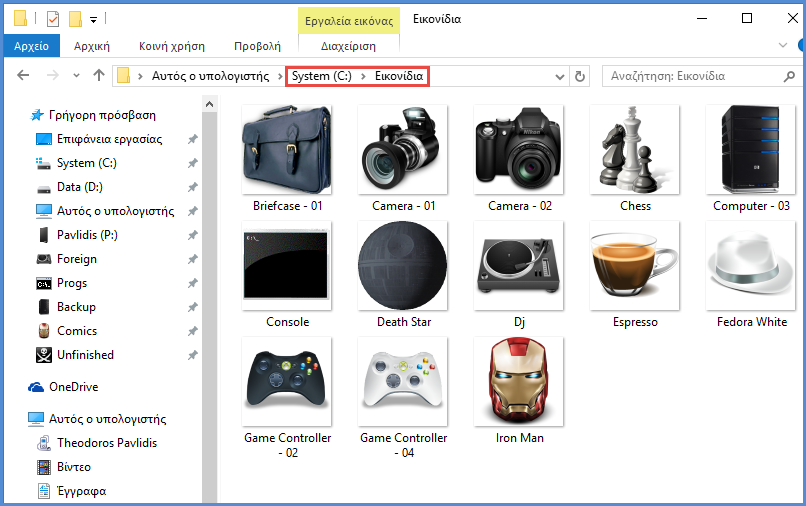Click the Death Star image icon

click(x=403, y=266)
